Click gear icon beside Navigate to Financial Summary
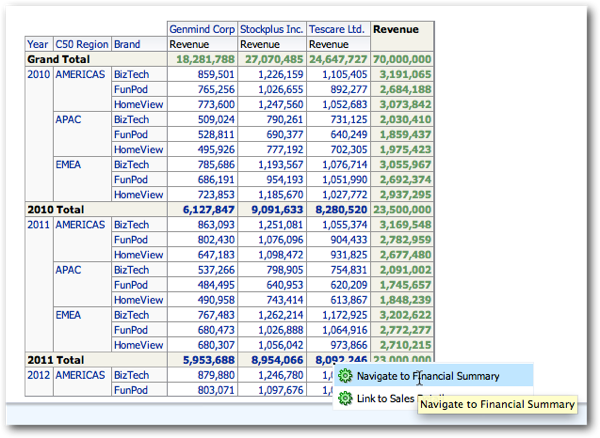Screen dimensions: 600x438 pos(345,376)
